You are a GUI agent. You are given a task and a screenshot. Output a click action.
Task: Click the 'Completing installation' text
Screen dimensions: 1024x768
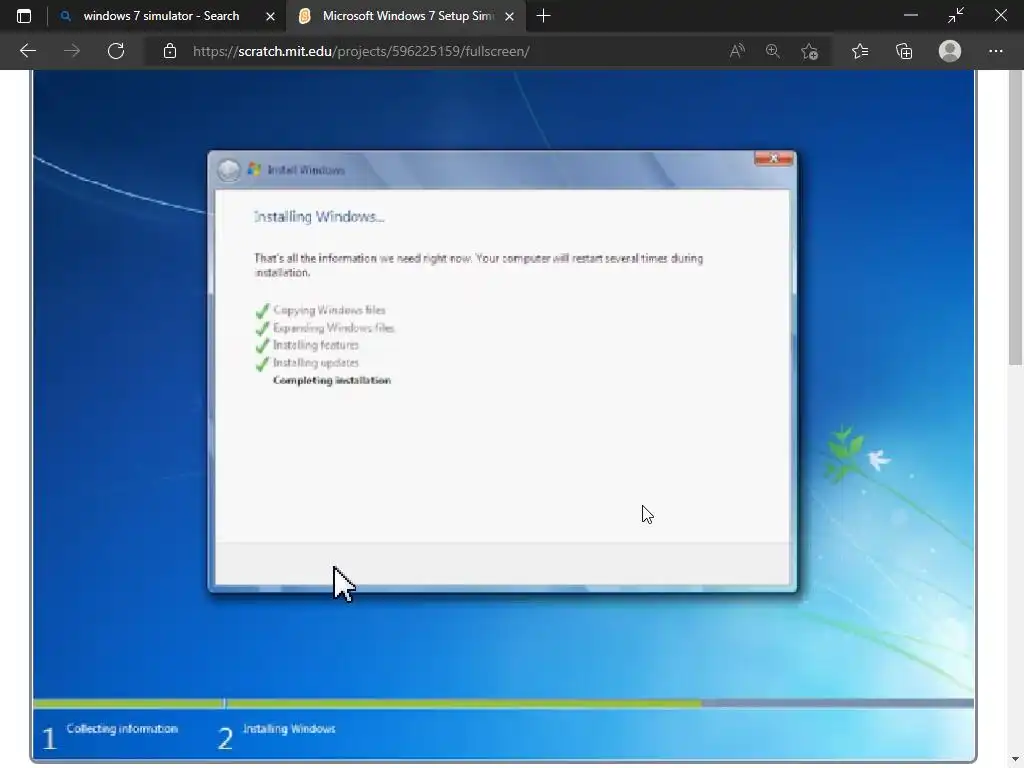[x=332, y=380]
